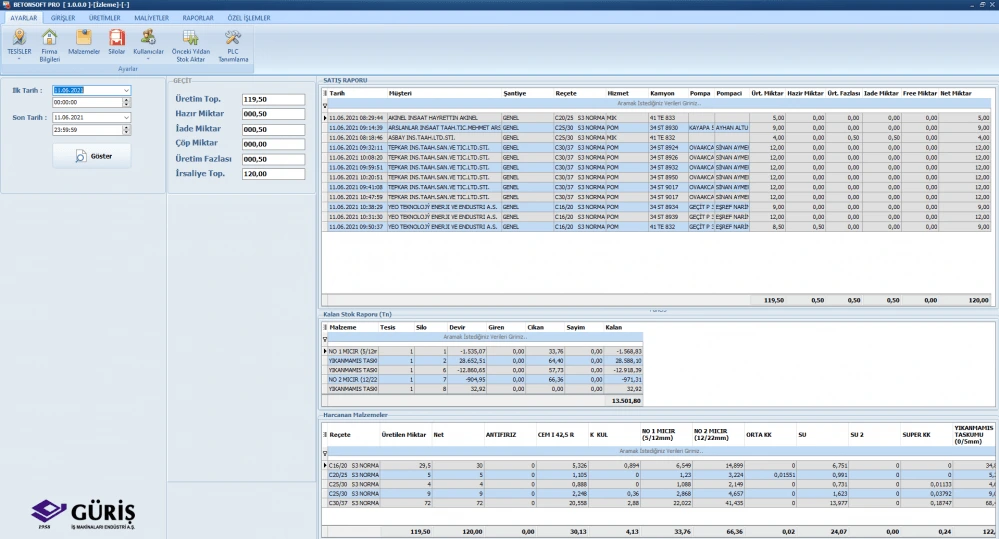The width and height of the screenshot is (999, 539).
Task: Open the Kullanıcılar users icon
Action: (x=148, y=37)
